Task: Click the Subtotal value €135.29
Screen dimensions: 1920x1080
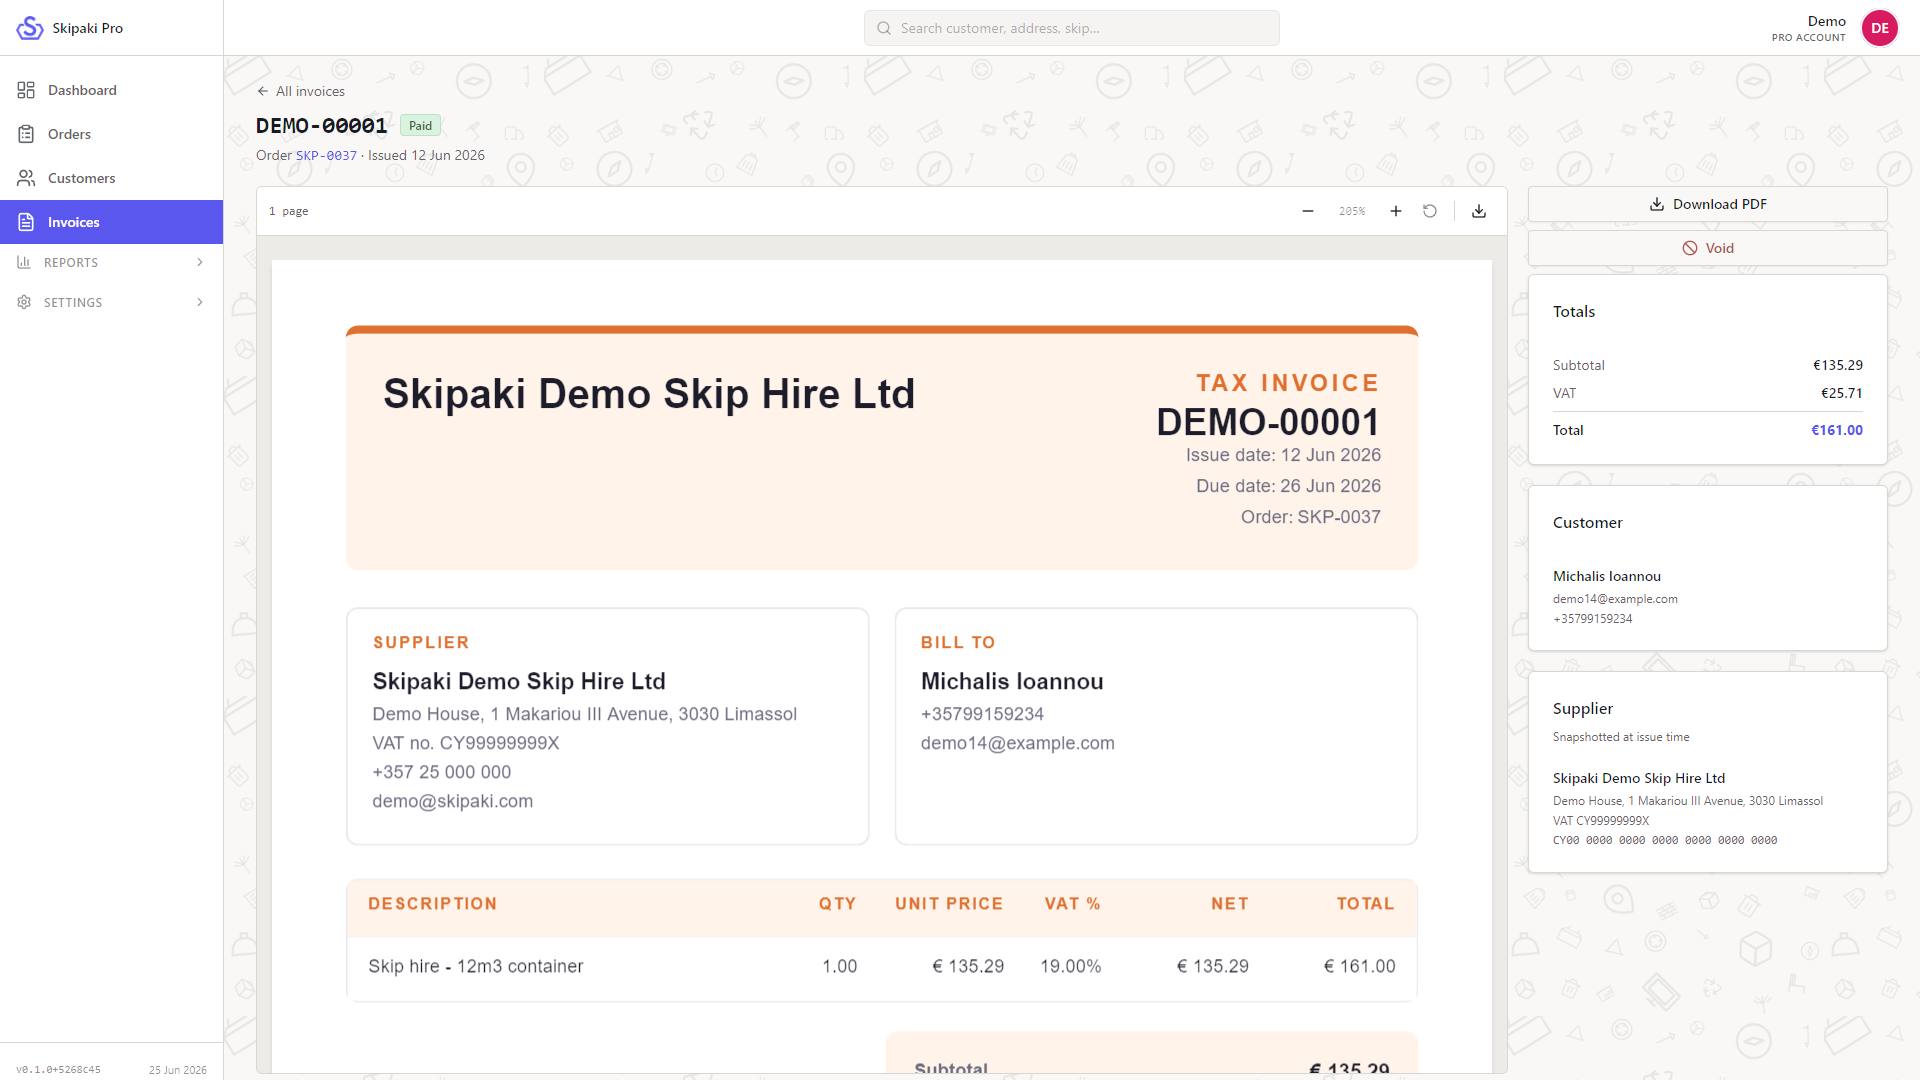Action: [x=1838, y=365]
